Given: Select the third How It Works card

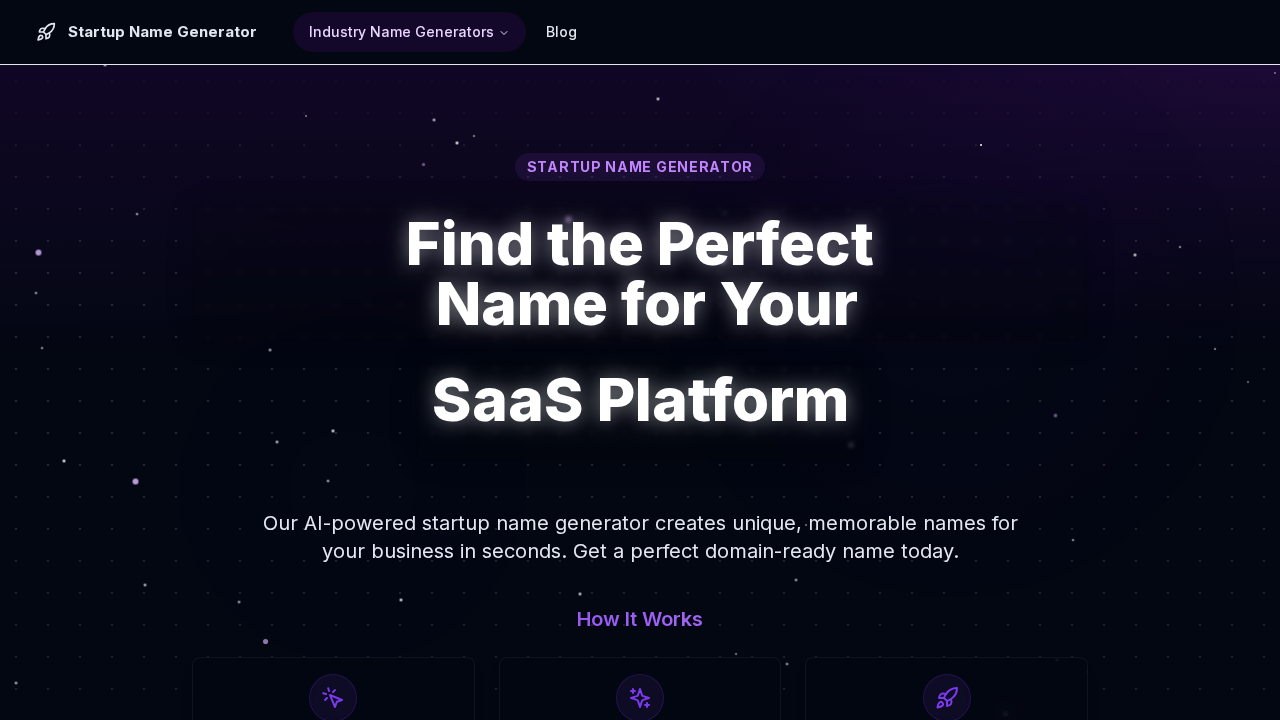Looking at the screenshot, I should coord(946,688).
